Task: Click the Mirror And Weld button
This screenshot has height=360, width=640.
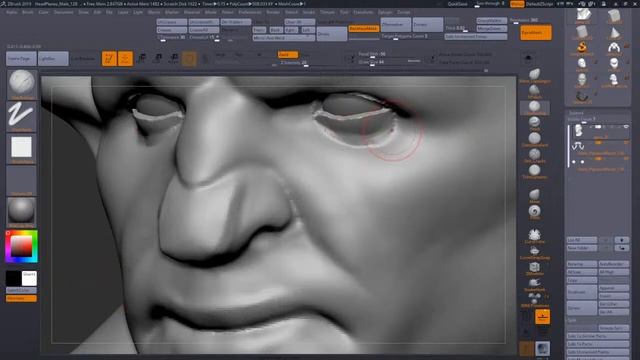Action: point(284,38)
